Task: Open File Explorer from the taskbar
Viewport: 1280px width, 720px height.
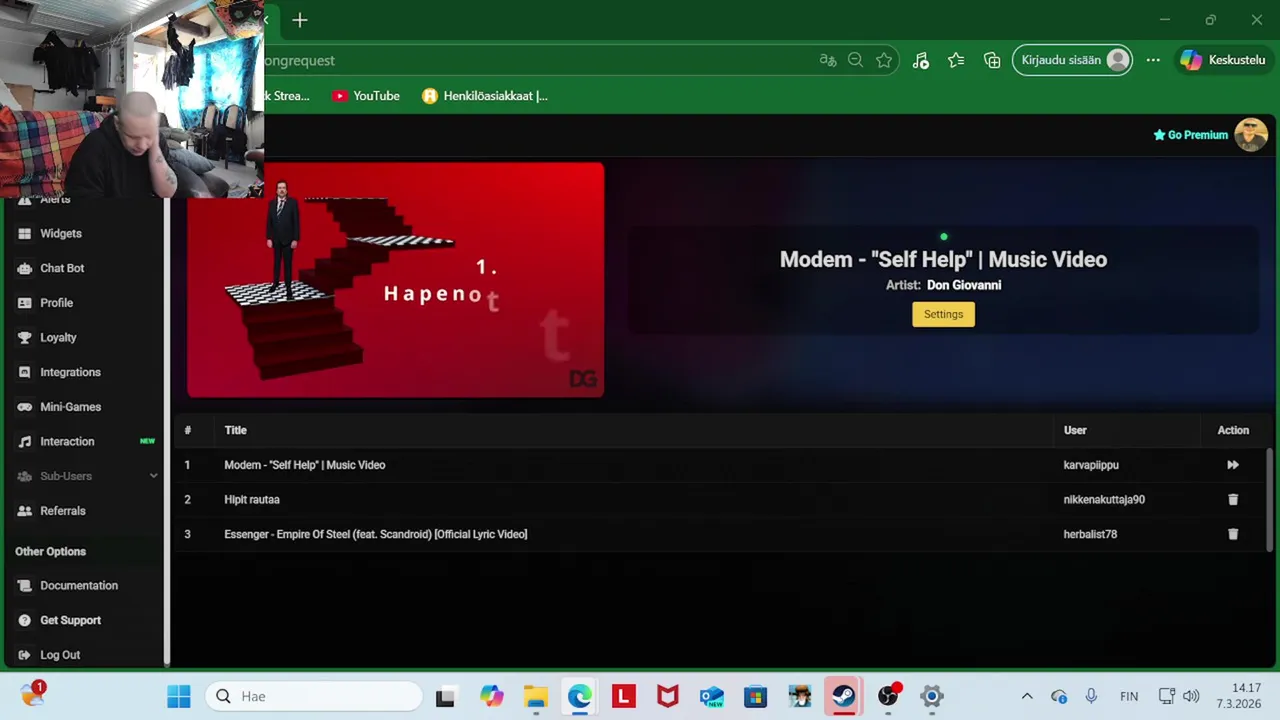Action: [x=536, y=696]
